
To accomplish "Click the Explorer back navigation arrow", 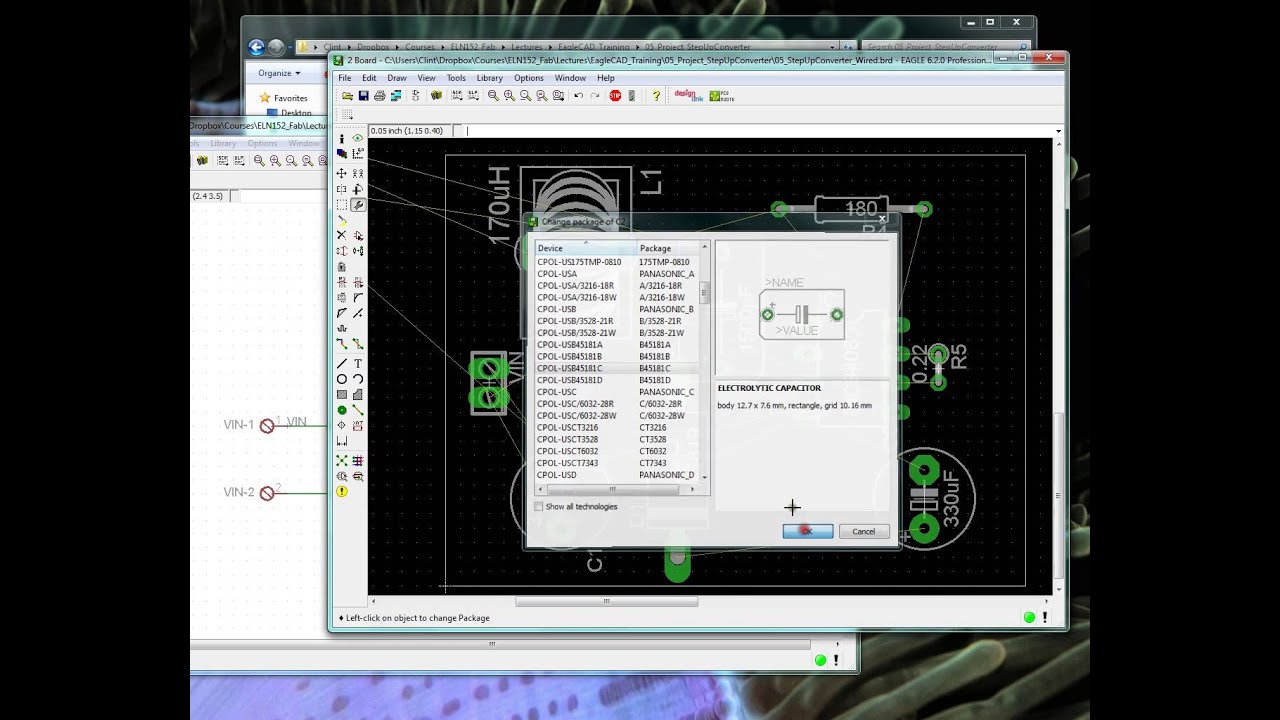I will click(256, 47).
